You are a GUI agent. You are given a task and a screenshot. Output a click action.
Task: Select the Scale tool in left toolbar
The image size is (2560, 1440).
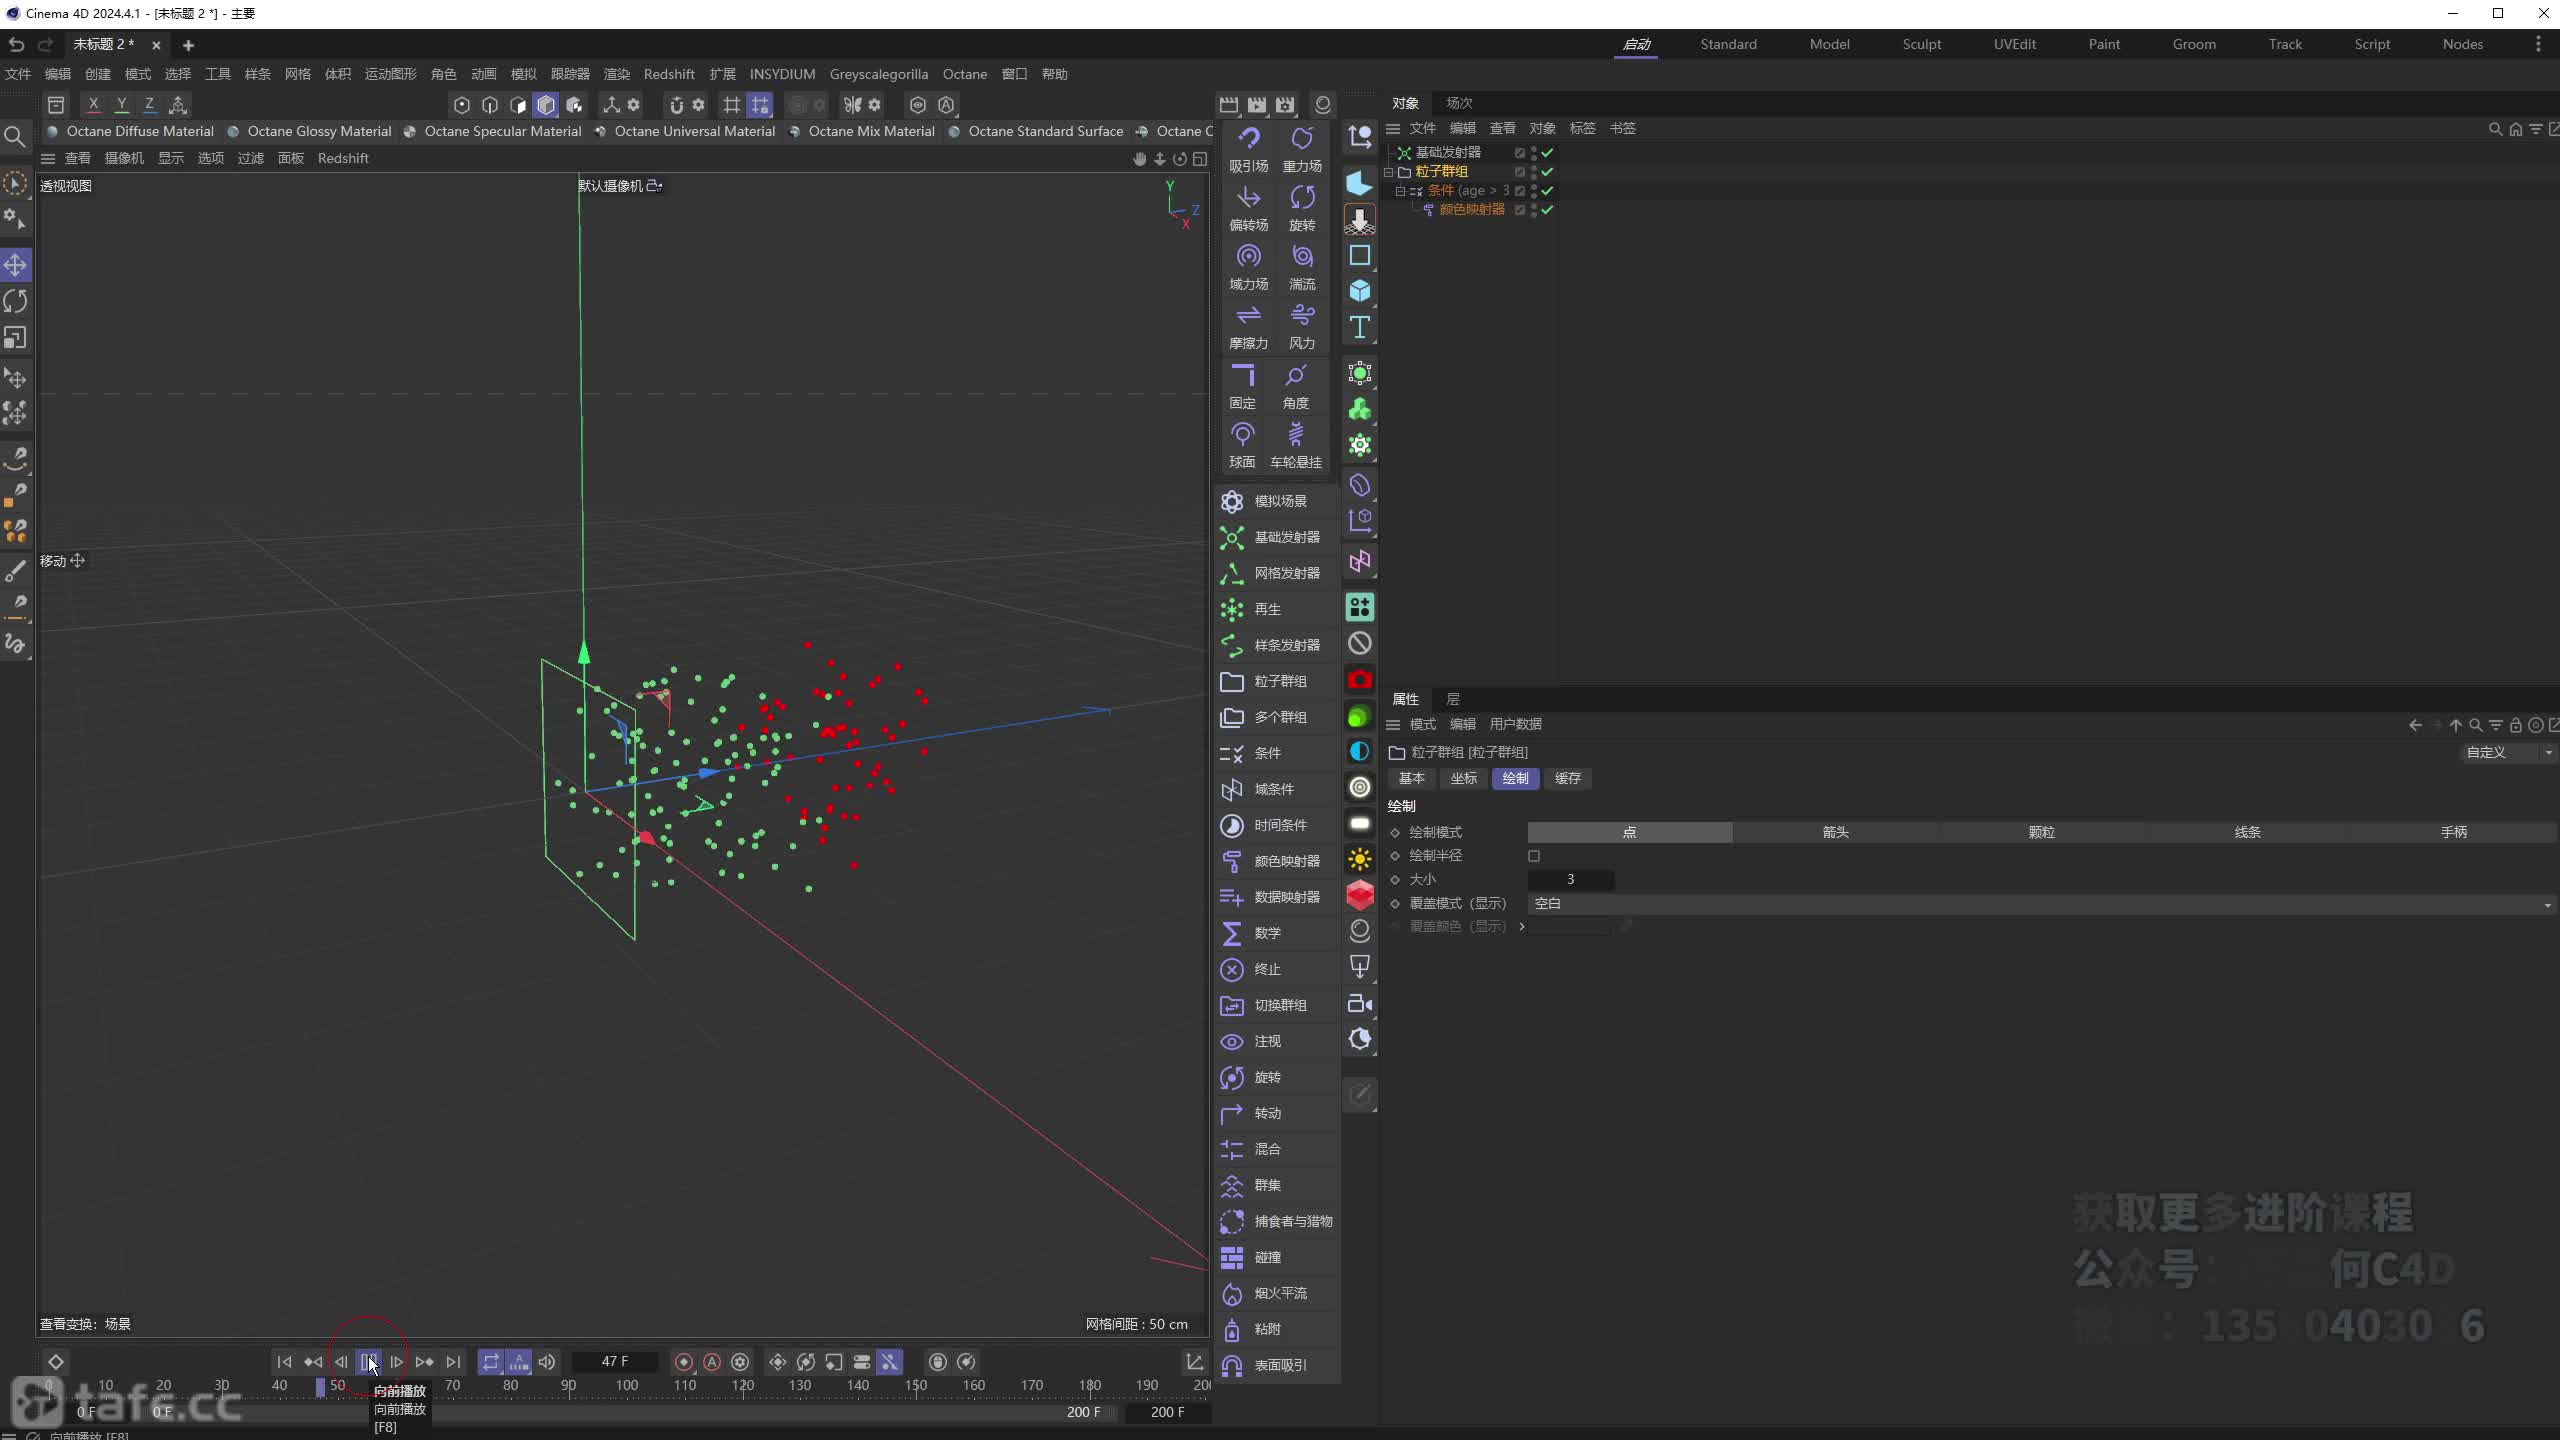coord(15,338)
